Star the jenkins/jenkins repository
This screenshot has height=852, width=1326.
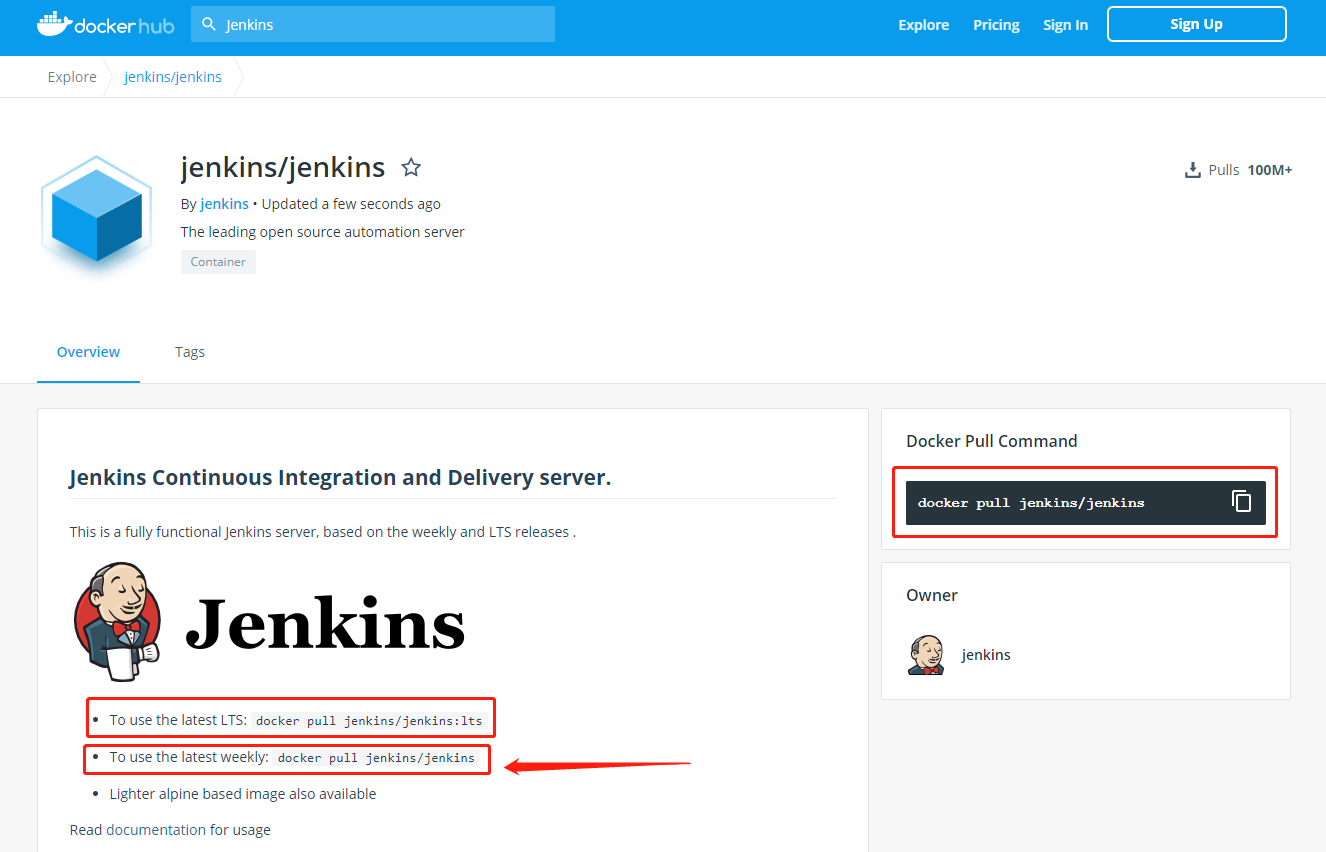point(411,167)
